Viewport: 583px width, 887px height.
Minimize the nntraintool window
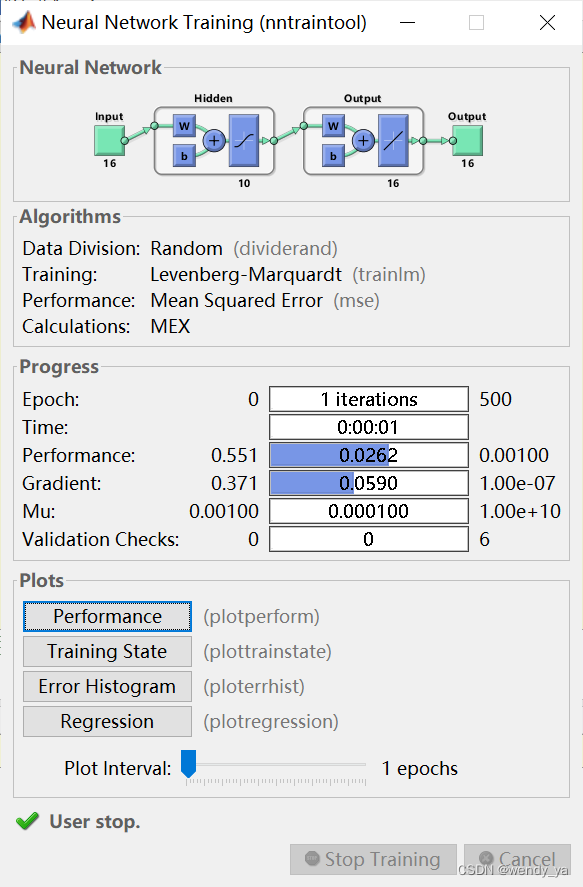click(x=407, y=23)
